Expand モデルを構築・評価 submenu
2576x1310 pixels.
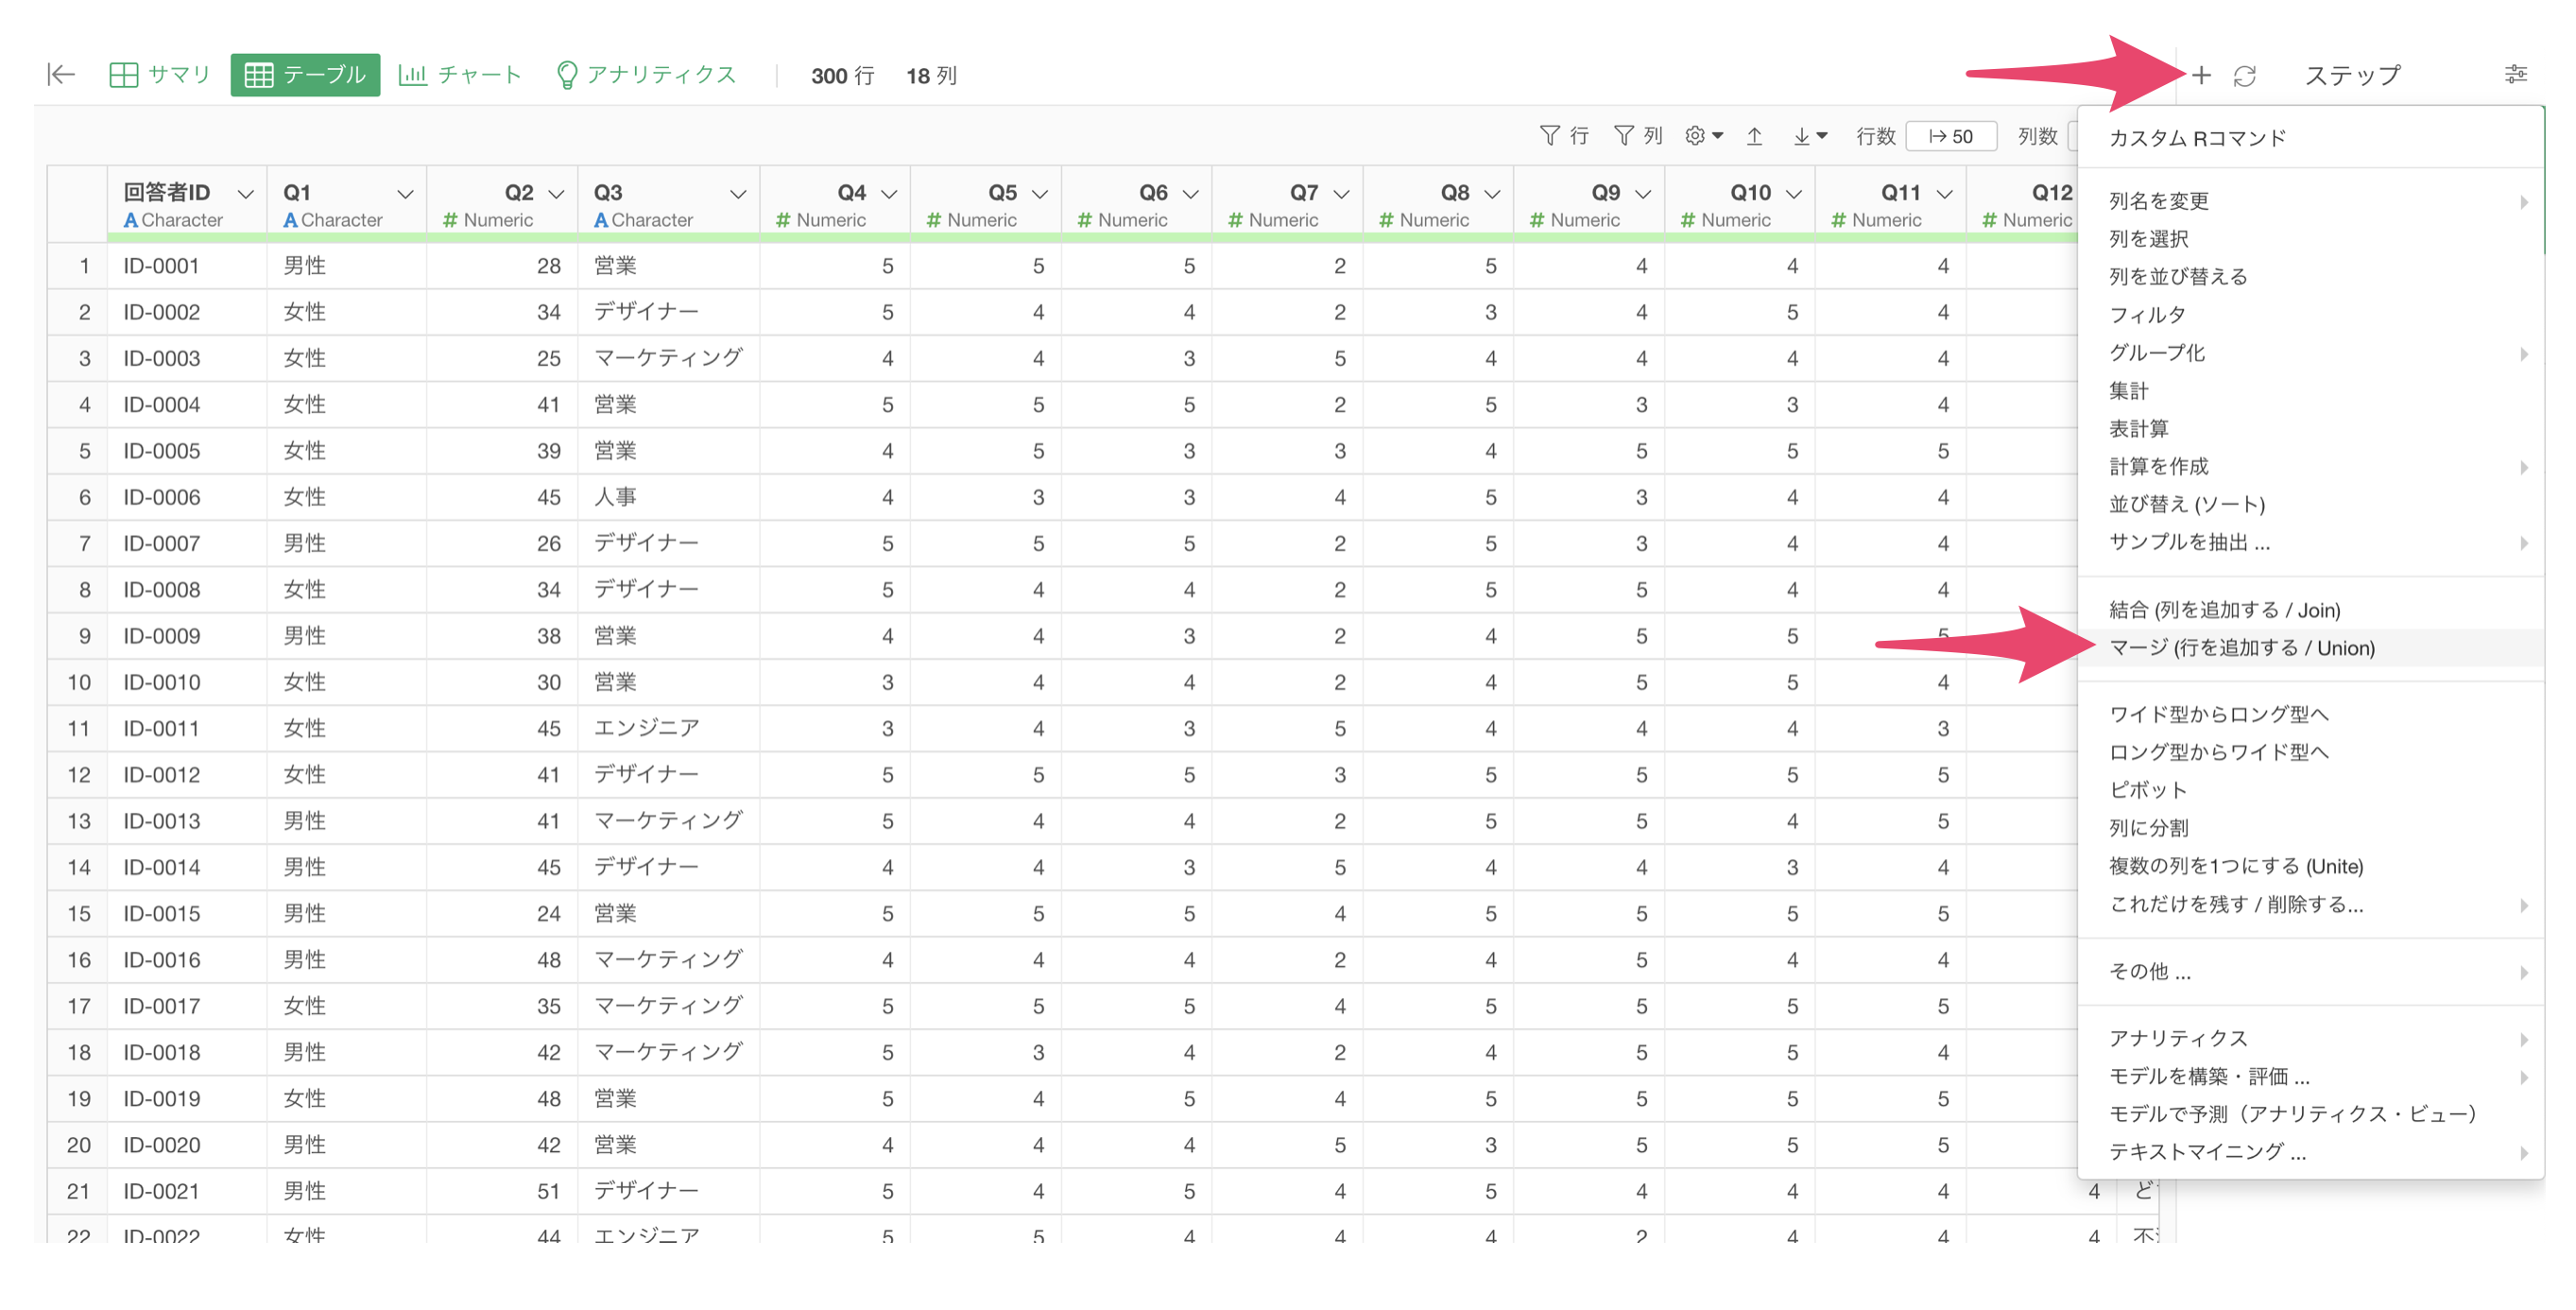pyautogui.click(x=2310, y=1076)
